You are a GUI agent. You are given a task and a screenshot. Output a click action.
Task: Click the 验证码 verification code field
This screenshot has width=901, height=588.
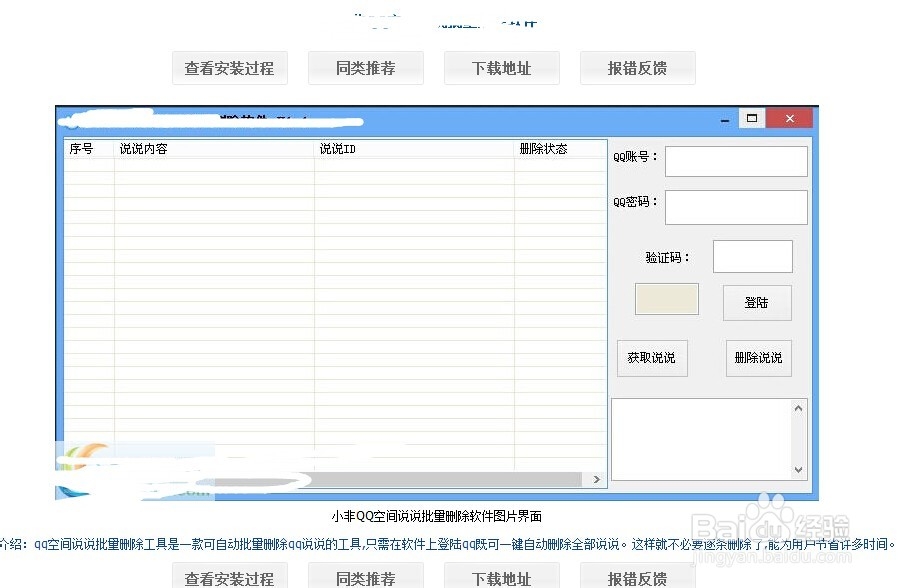[752, 256]
